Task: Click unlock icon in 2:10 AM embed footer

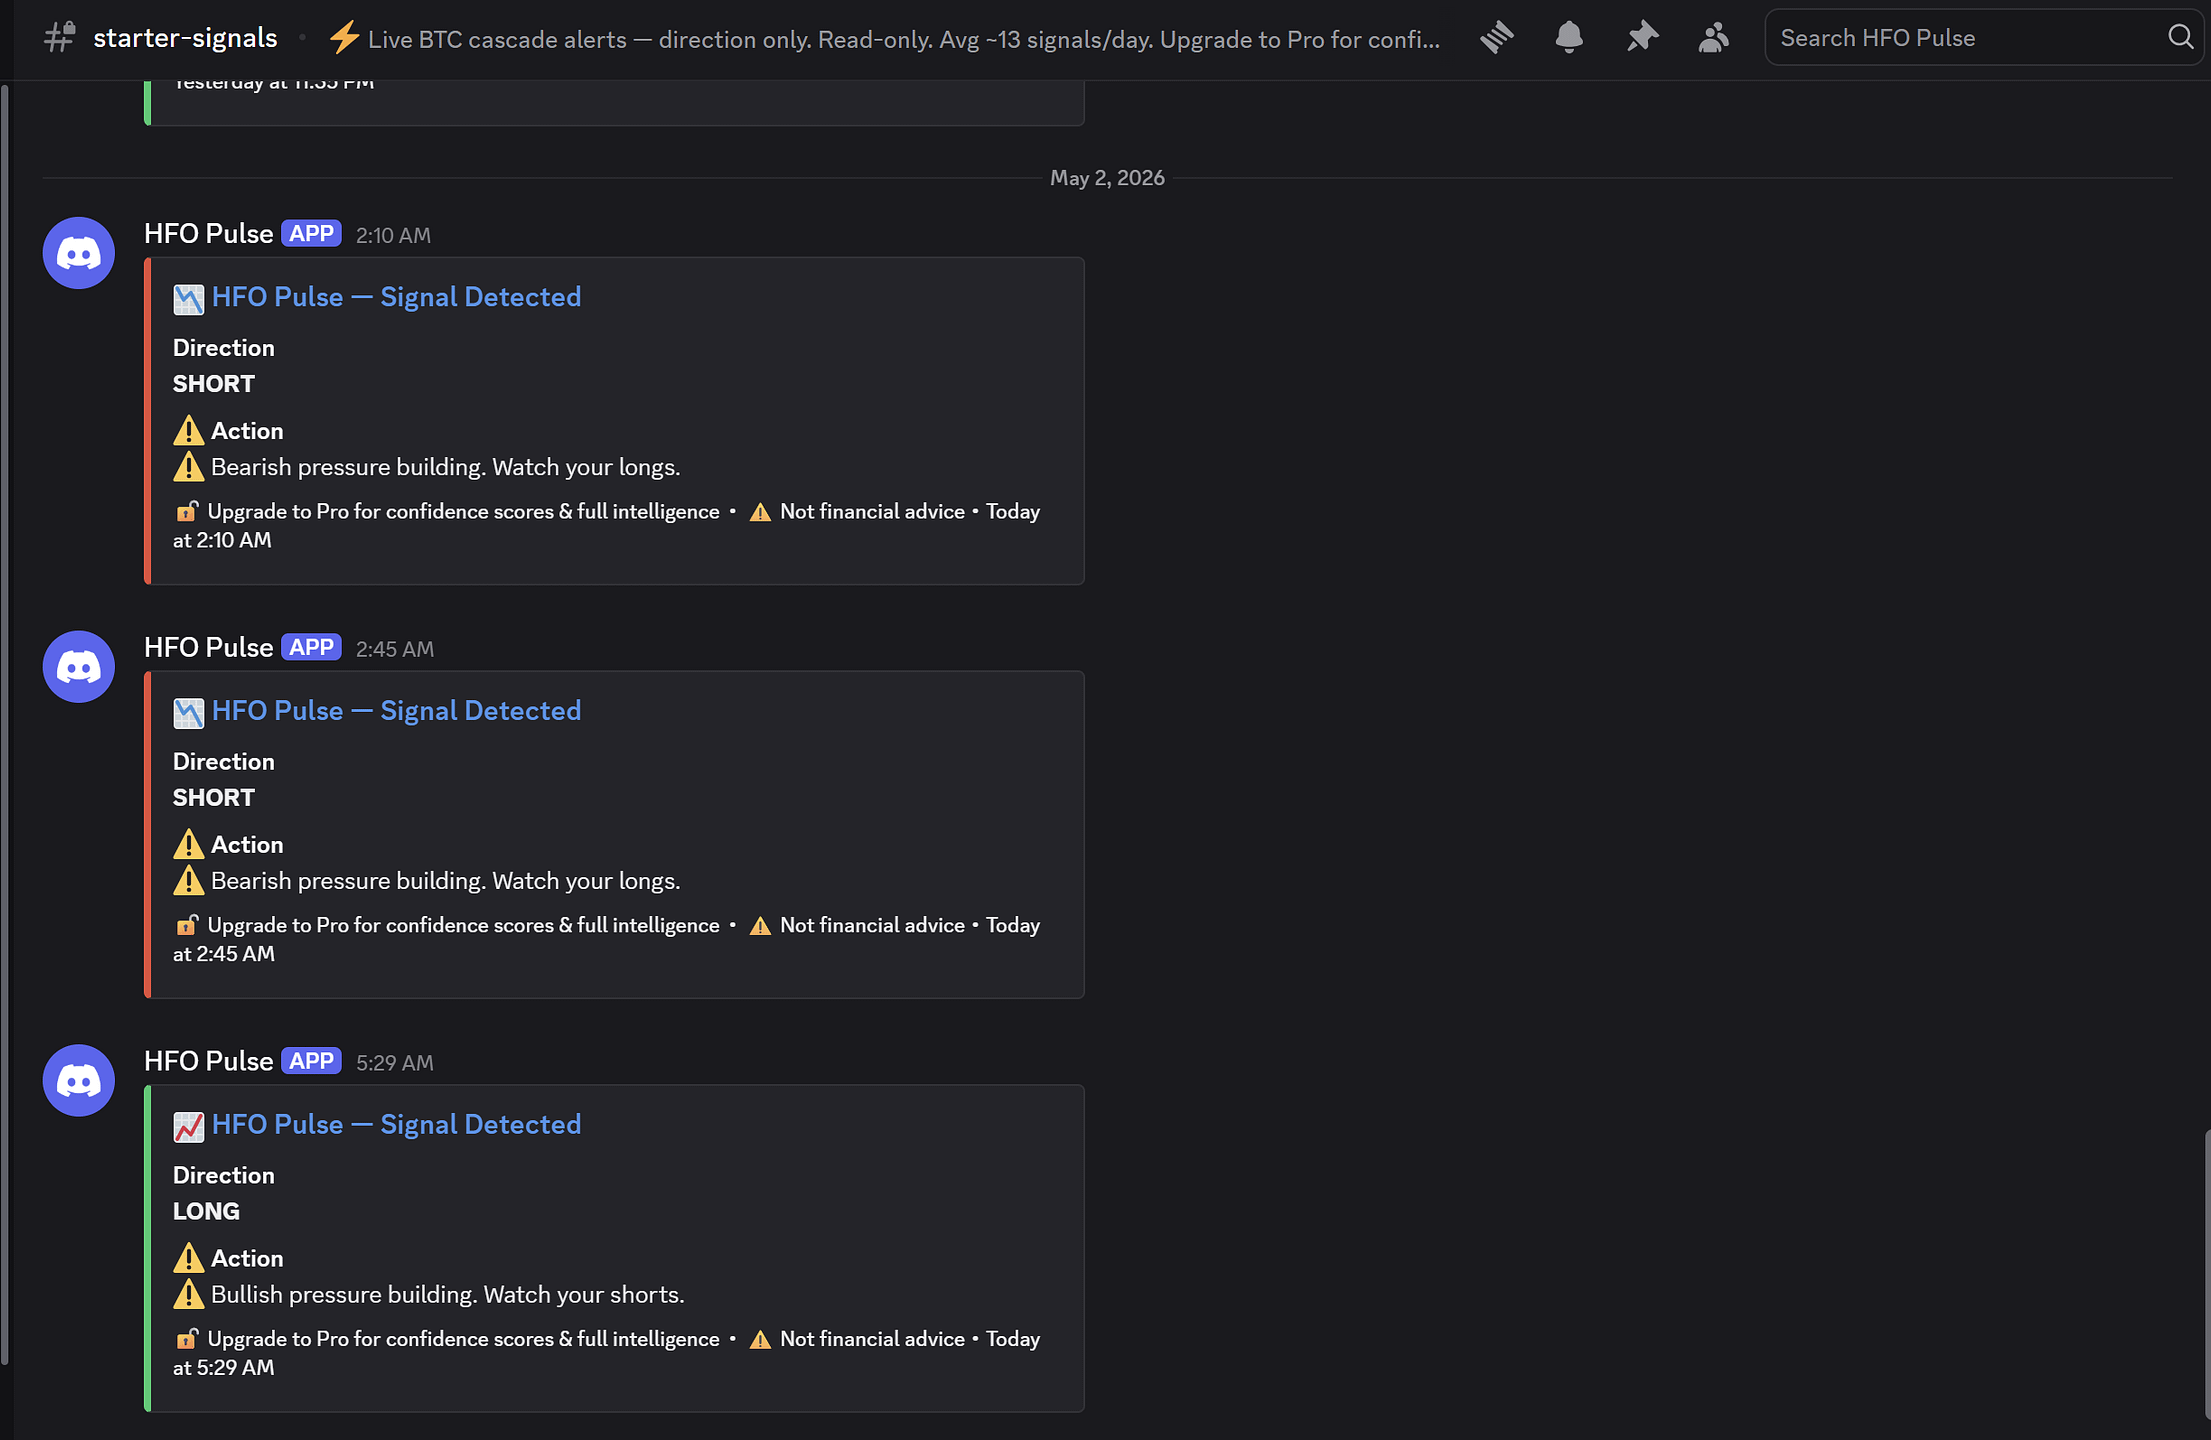Action: [x=187, y=512]
